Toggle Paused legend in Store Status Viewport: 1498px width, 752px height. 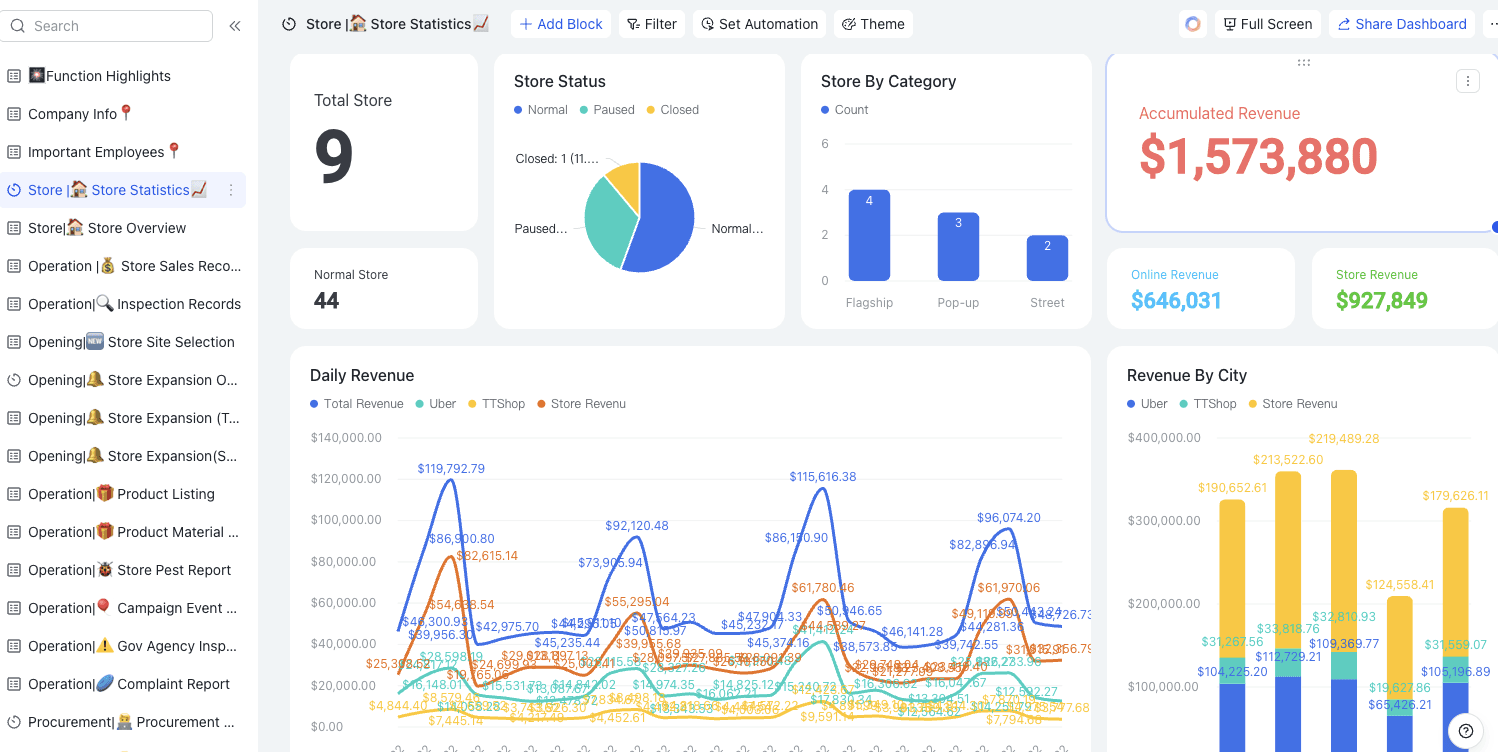click(x=607, y=110)
